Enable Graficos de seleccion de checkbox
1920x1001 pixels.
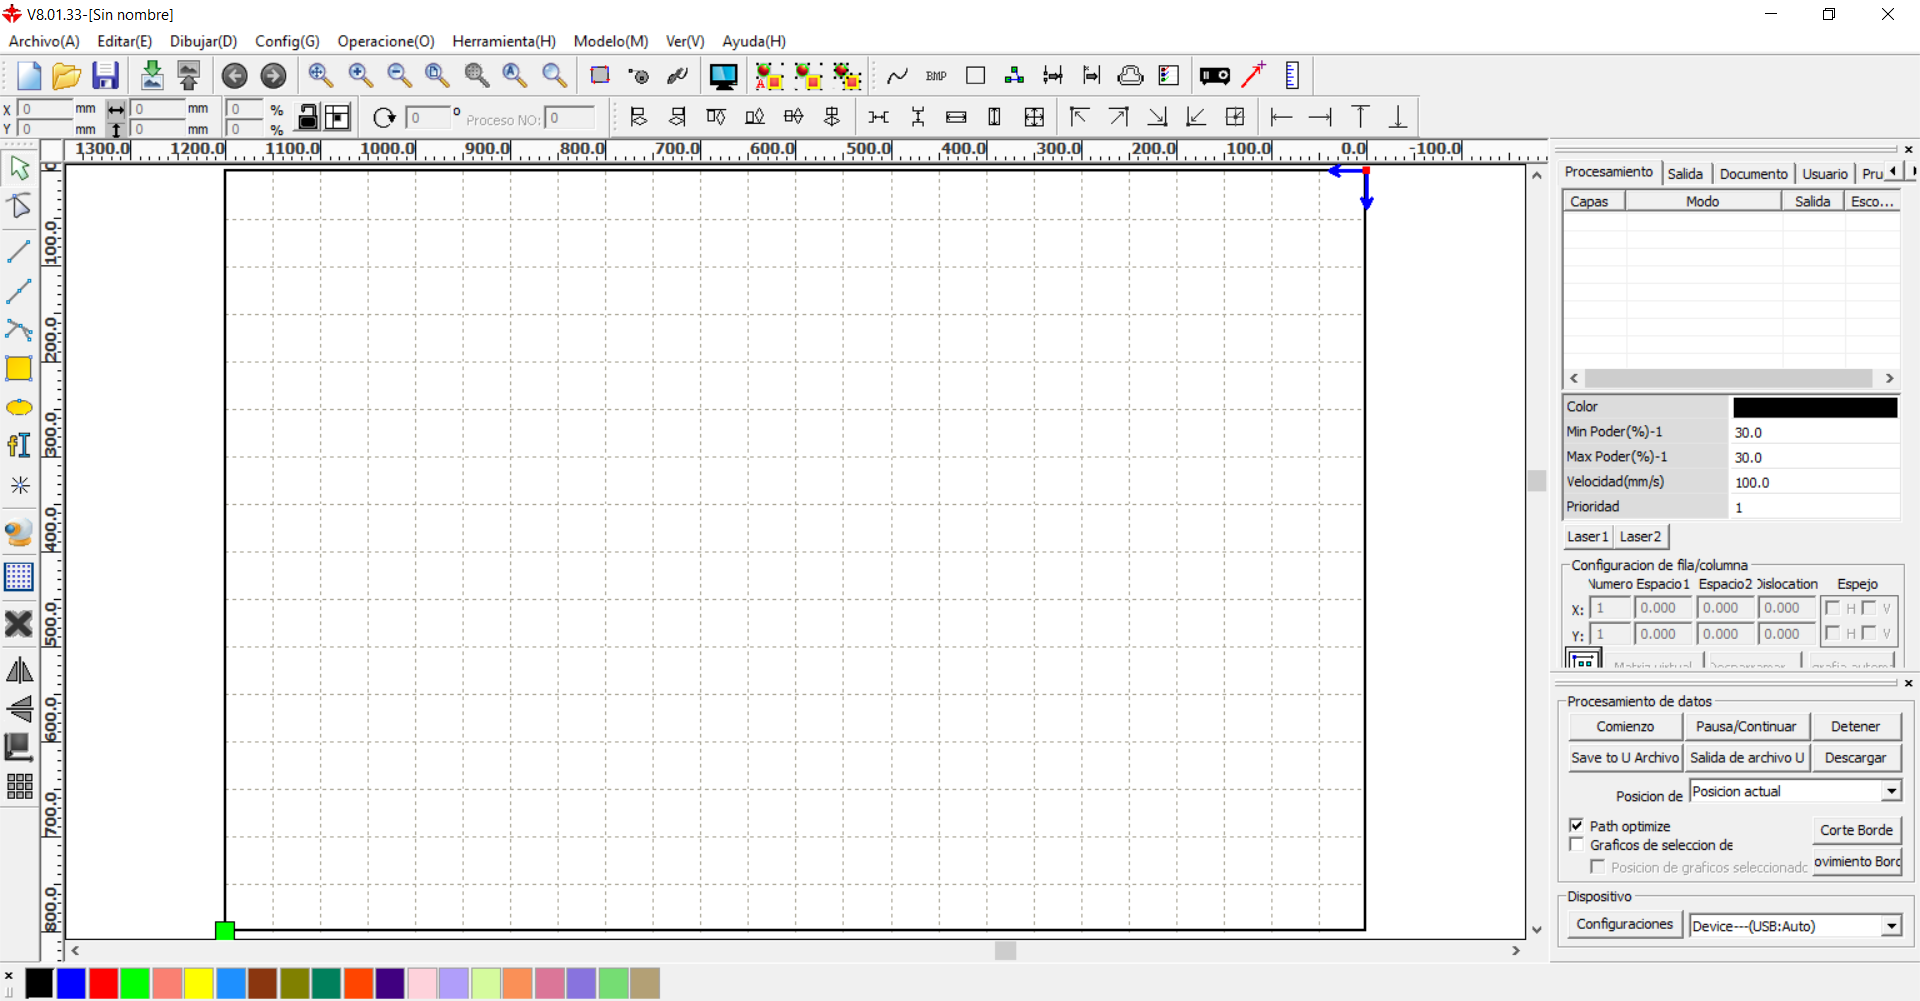1576,845
